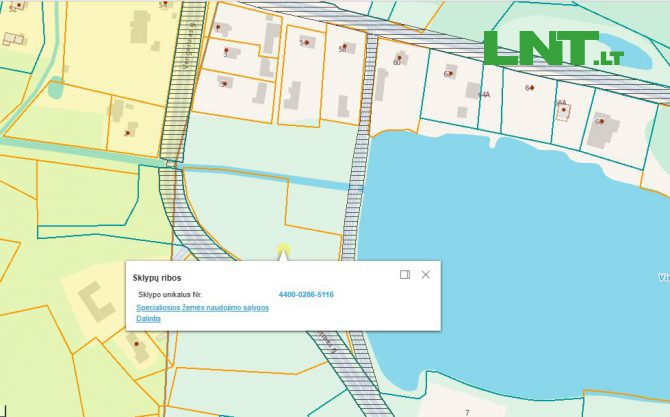Image resolution: width=670 pixels, height=417 pixels.
Task: Click the LNT.LT logo
Action: pos(552,50)
